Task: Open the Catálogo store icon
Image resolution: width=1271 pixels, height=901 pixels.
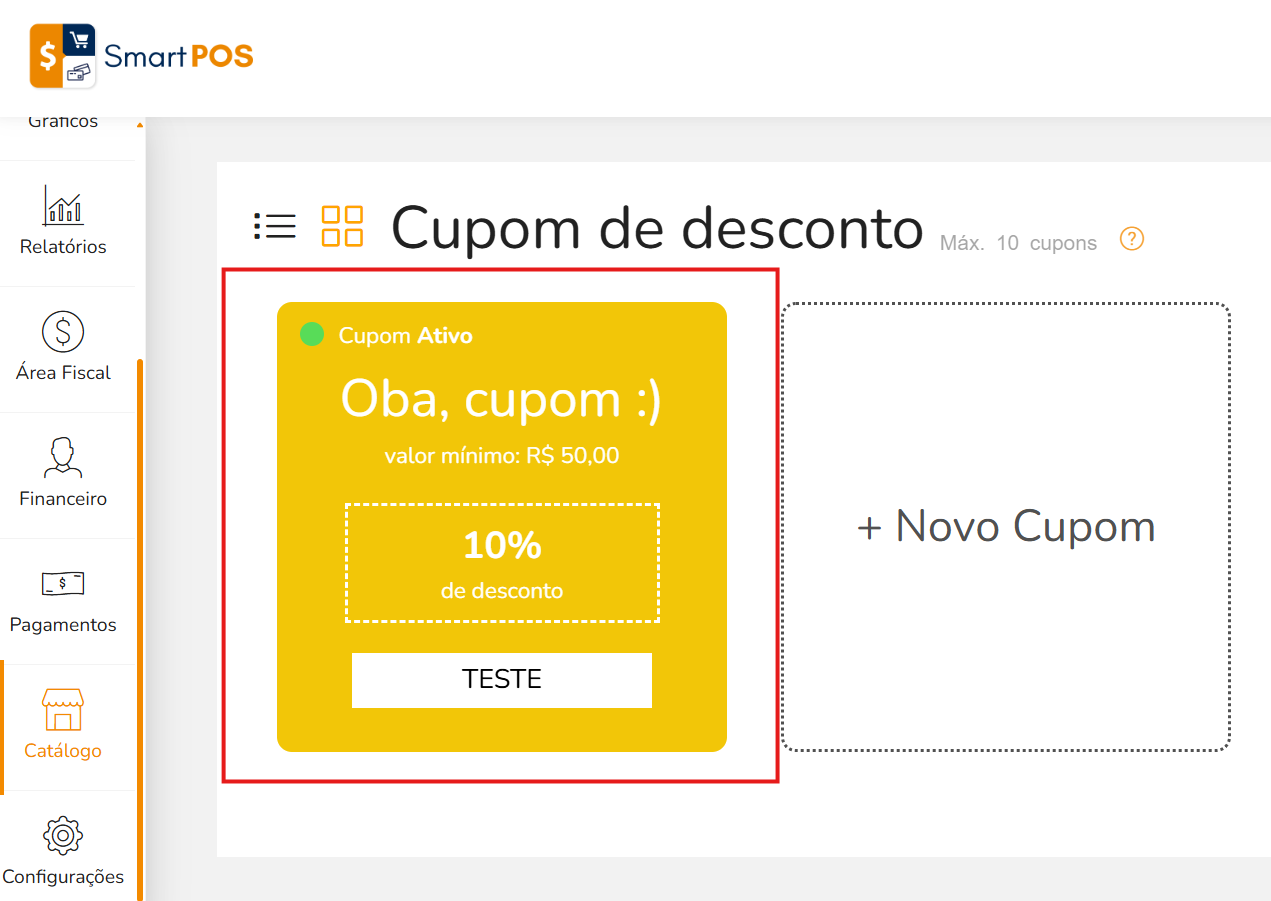Action: [63, 710]
